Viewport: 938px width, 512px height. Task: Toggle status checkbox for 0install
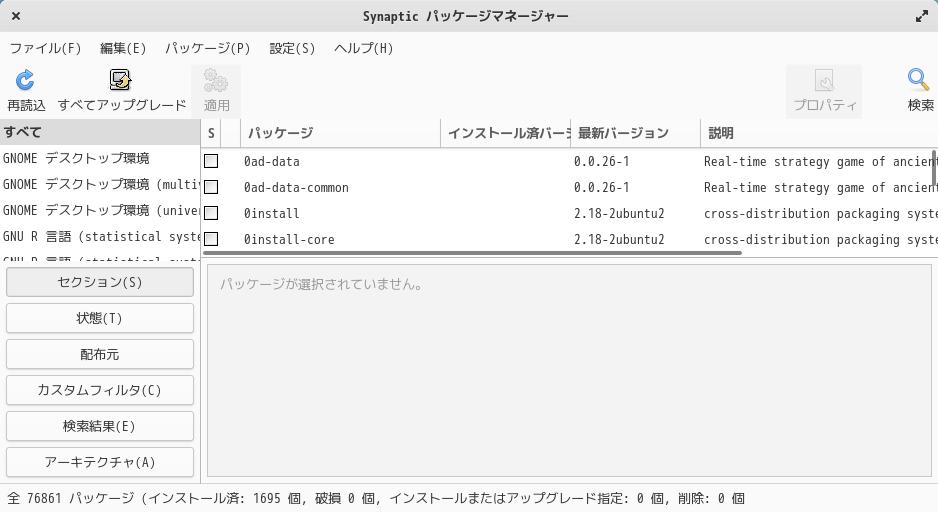(211, 213)
